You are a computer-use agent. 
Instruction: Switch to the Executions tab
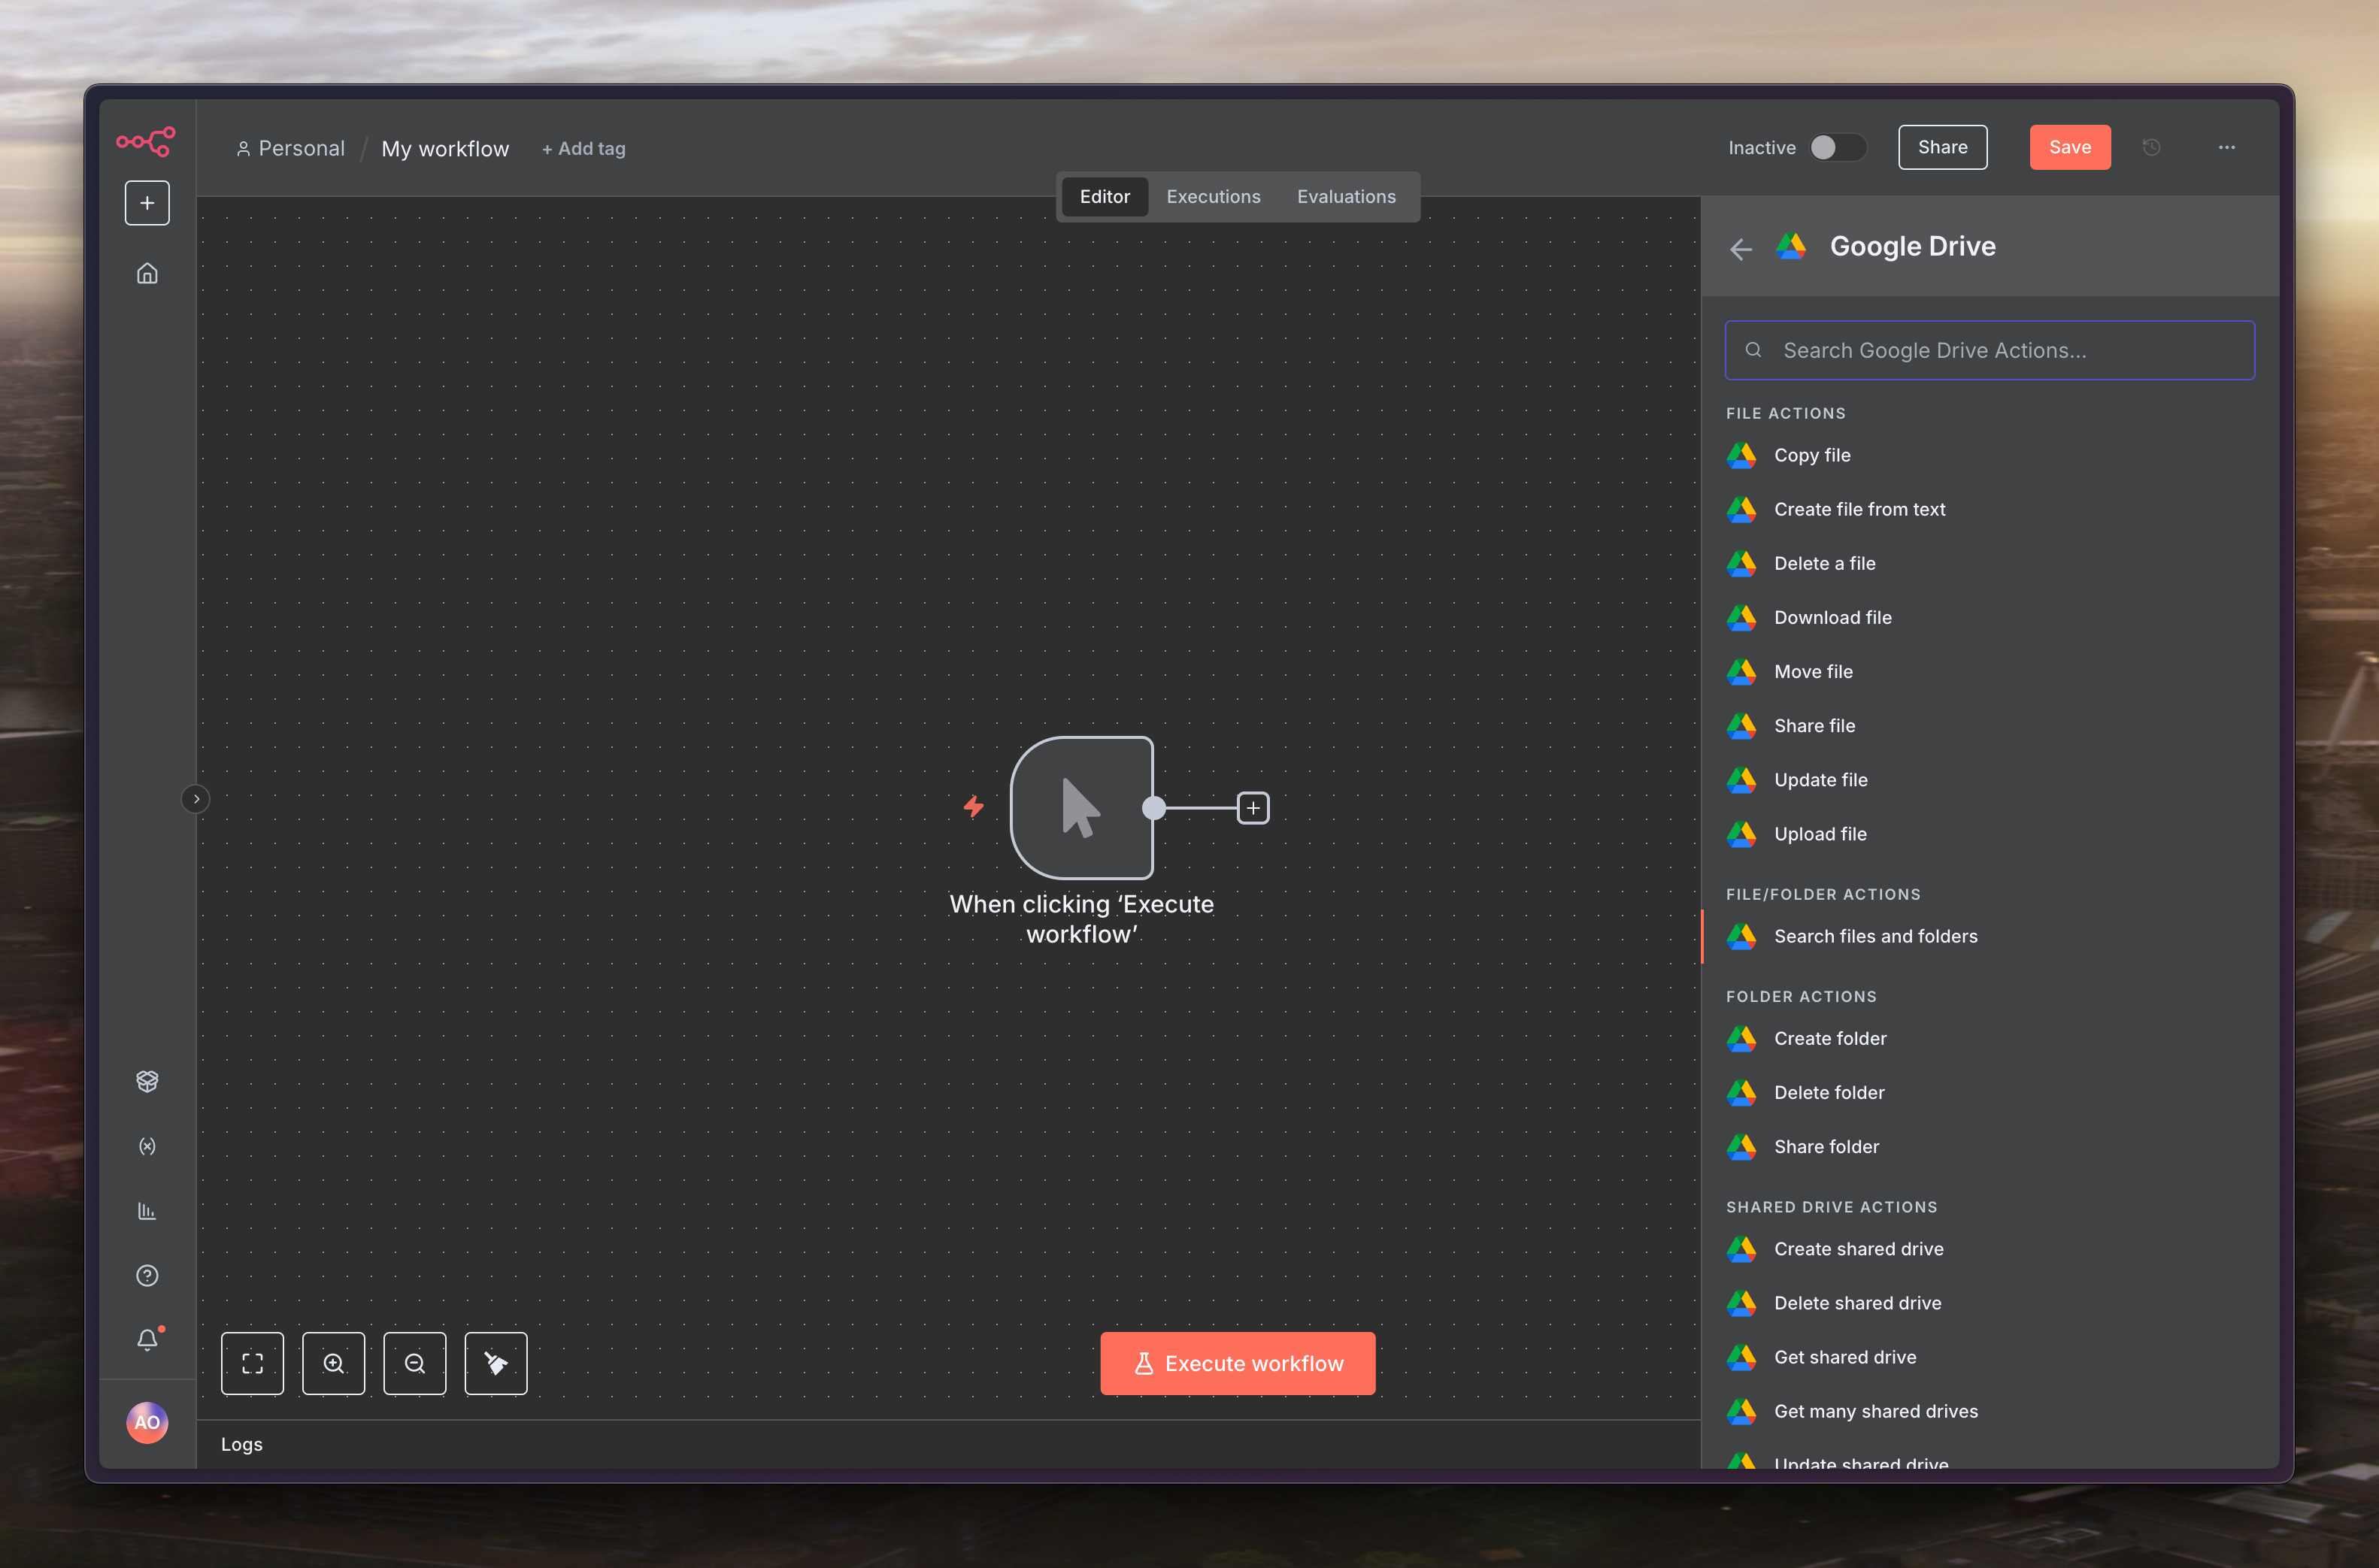(x=1213, y=197)
